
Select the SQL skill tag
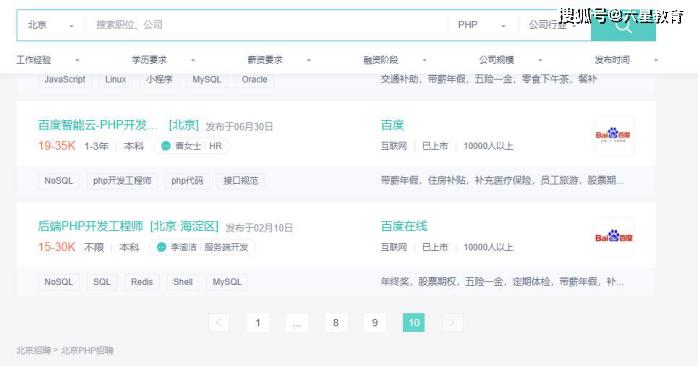(x=101, y=282)
